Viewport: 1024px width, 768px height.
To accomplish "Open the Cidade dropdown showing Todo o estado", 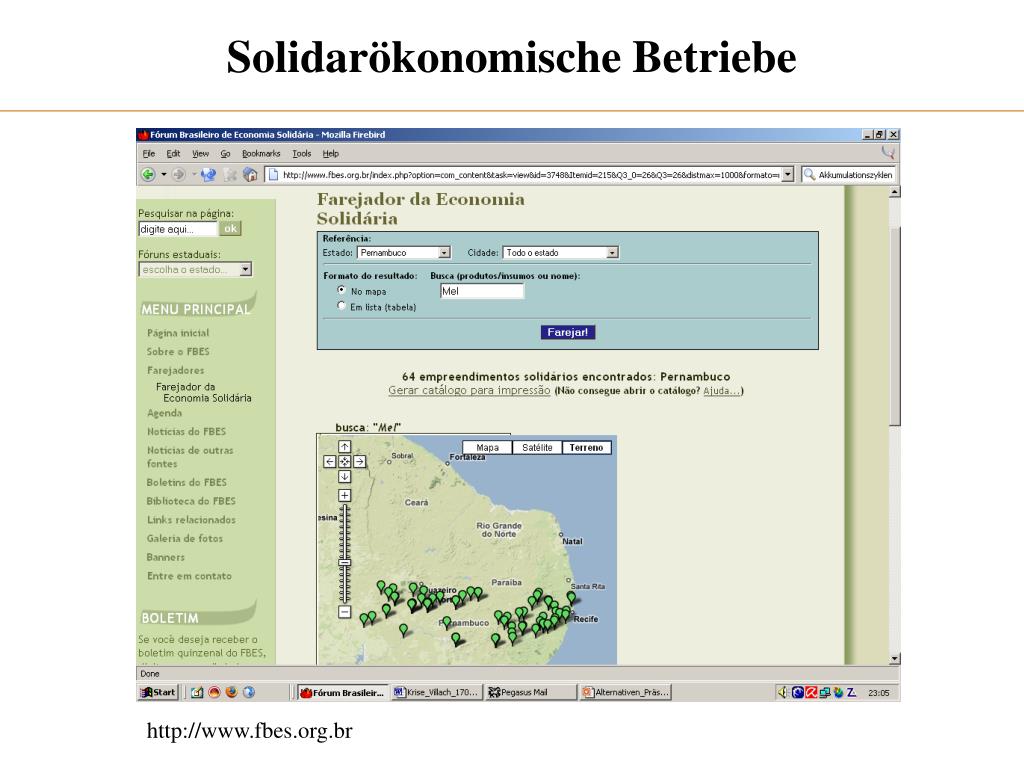I will [x=560, y=253].
